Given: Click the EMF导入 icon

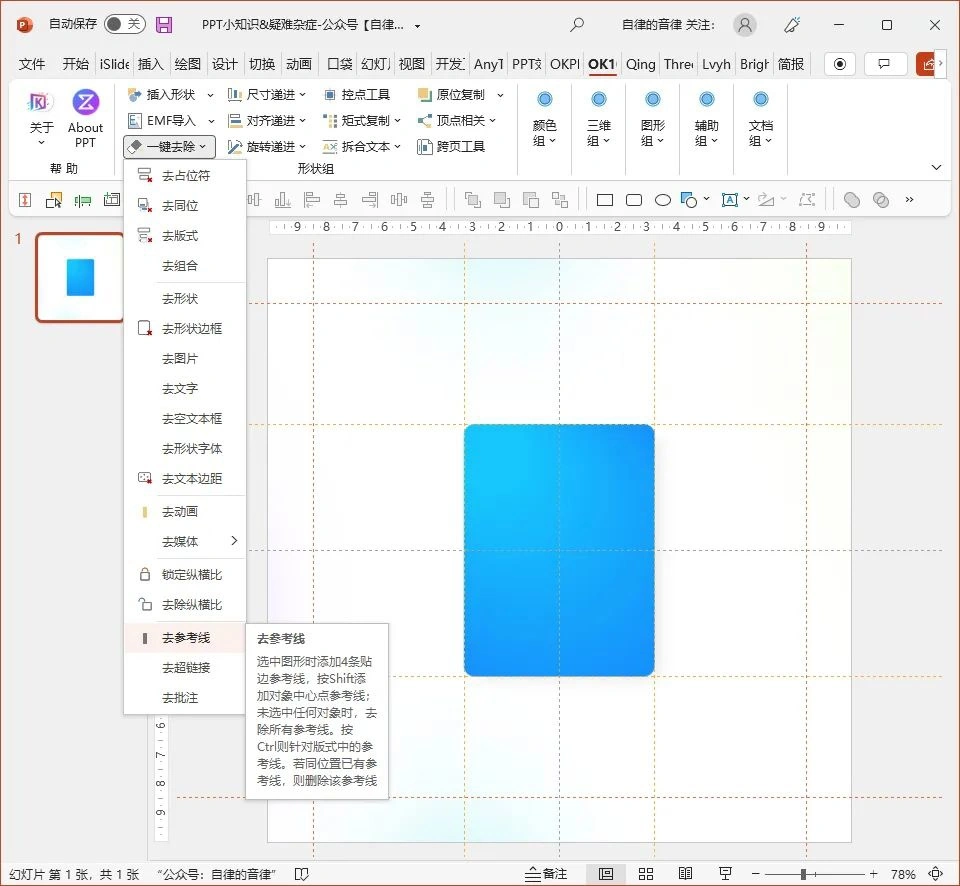Looking at the screenshot, I should click(168, 120).
